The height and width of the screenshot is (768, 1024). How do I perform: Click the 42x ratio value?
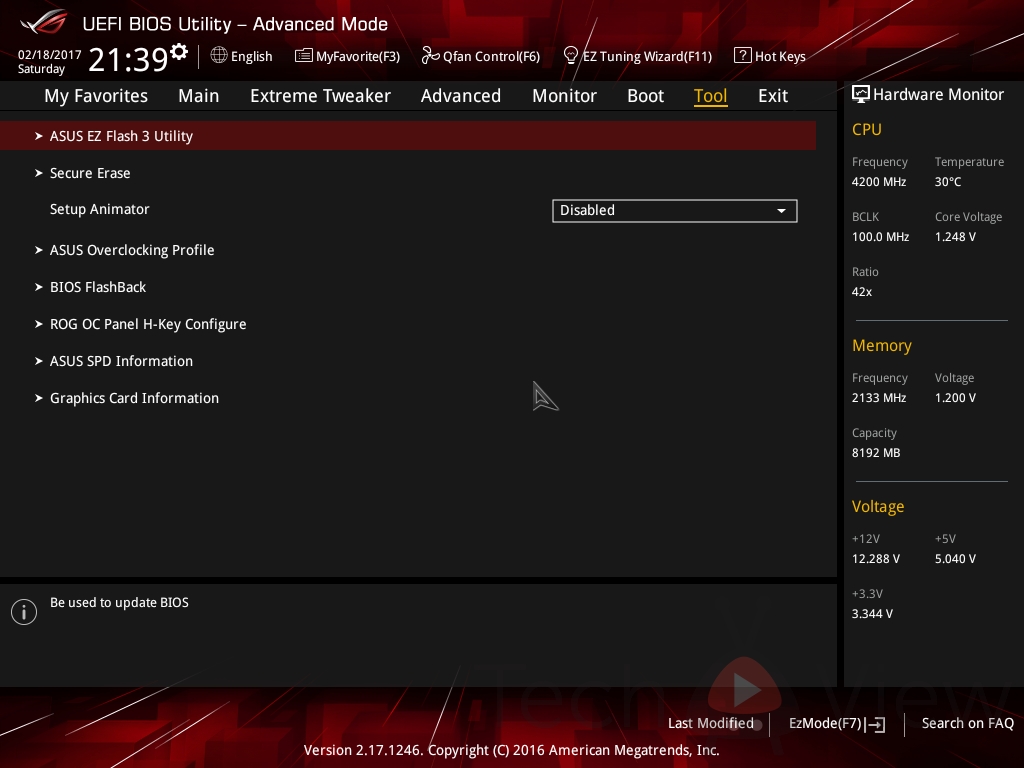click(862, 292)
